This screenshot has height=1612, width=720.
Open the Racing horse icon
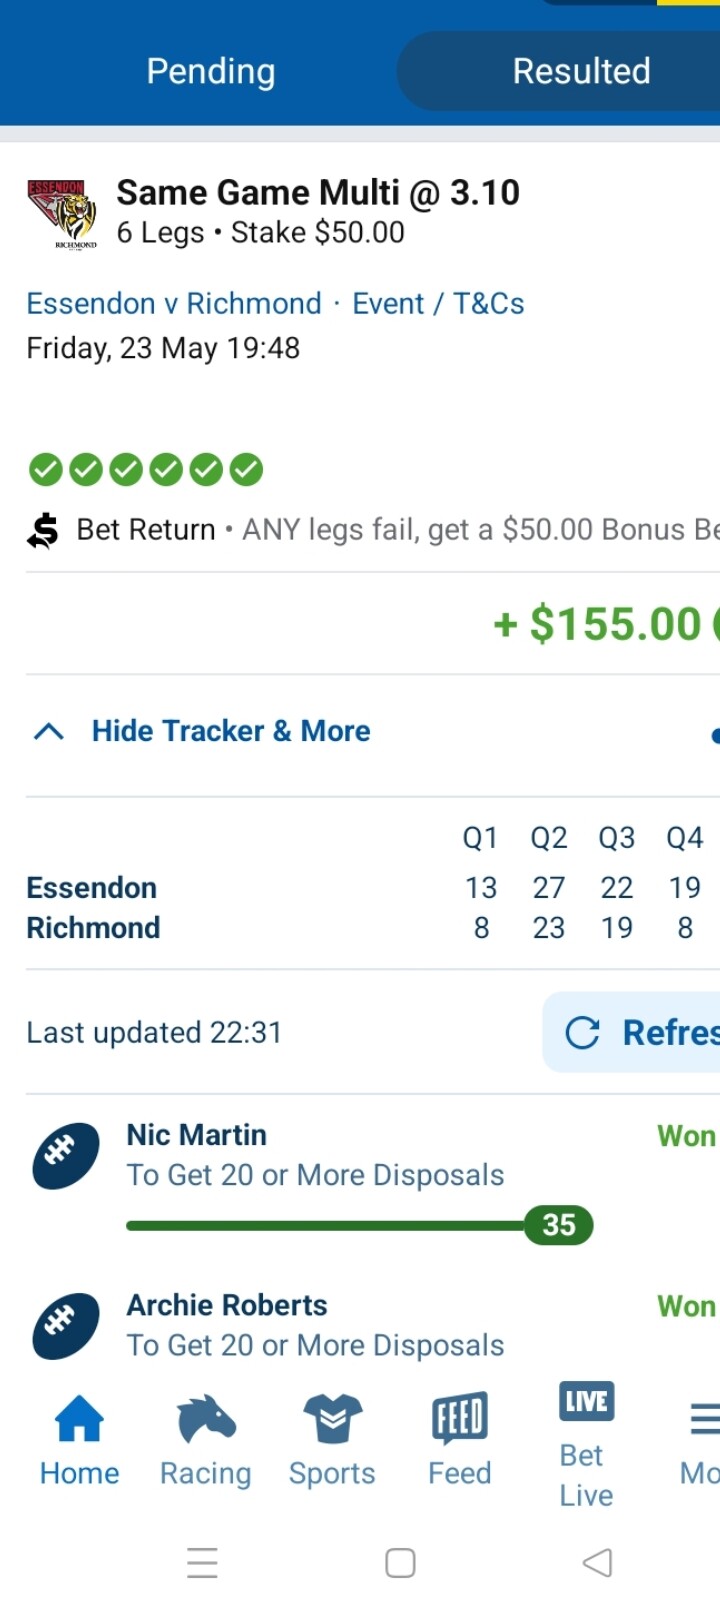(x=206, y=1420)
